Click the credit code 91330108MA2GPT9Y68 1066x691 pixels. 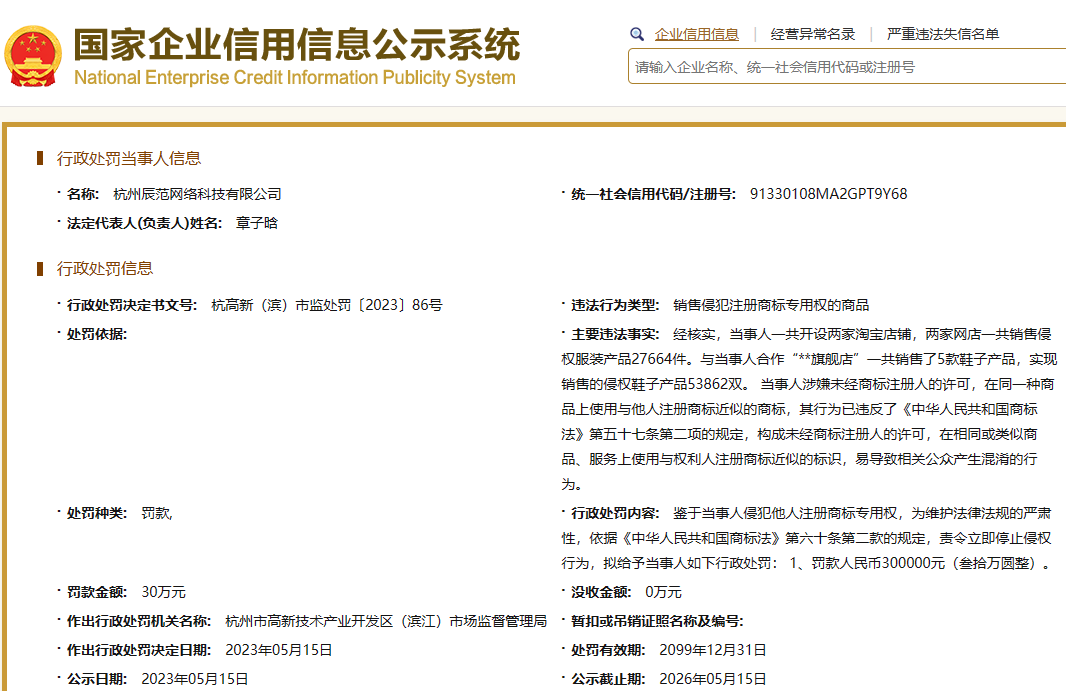(828, 194)
